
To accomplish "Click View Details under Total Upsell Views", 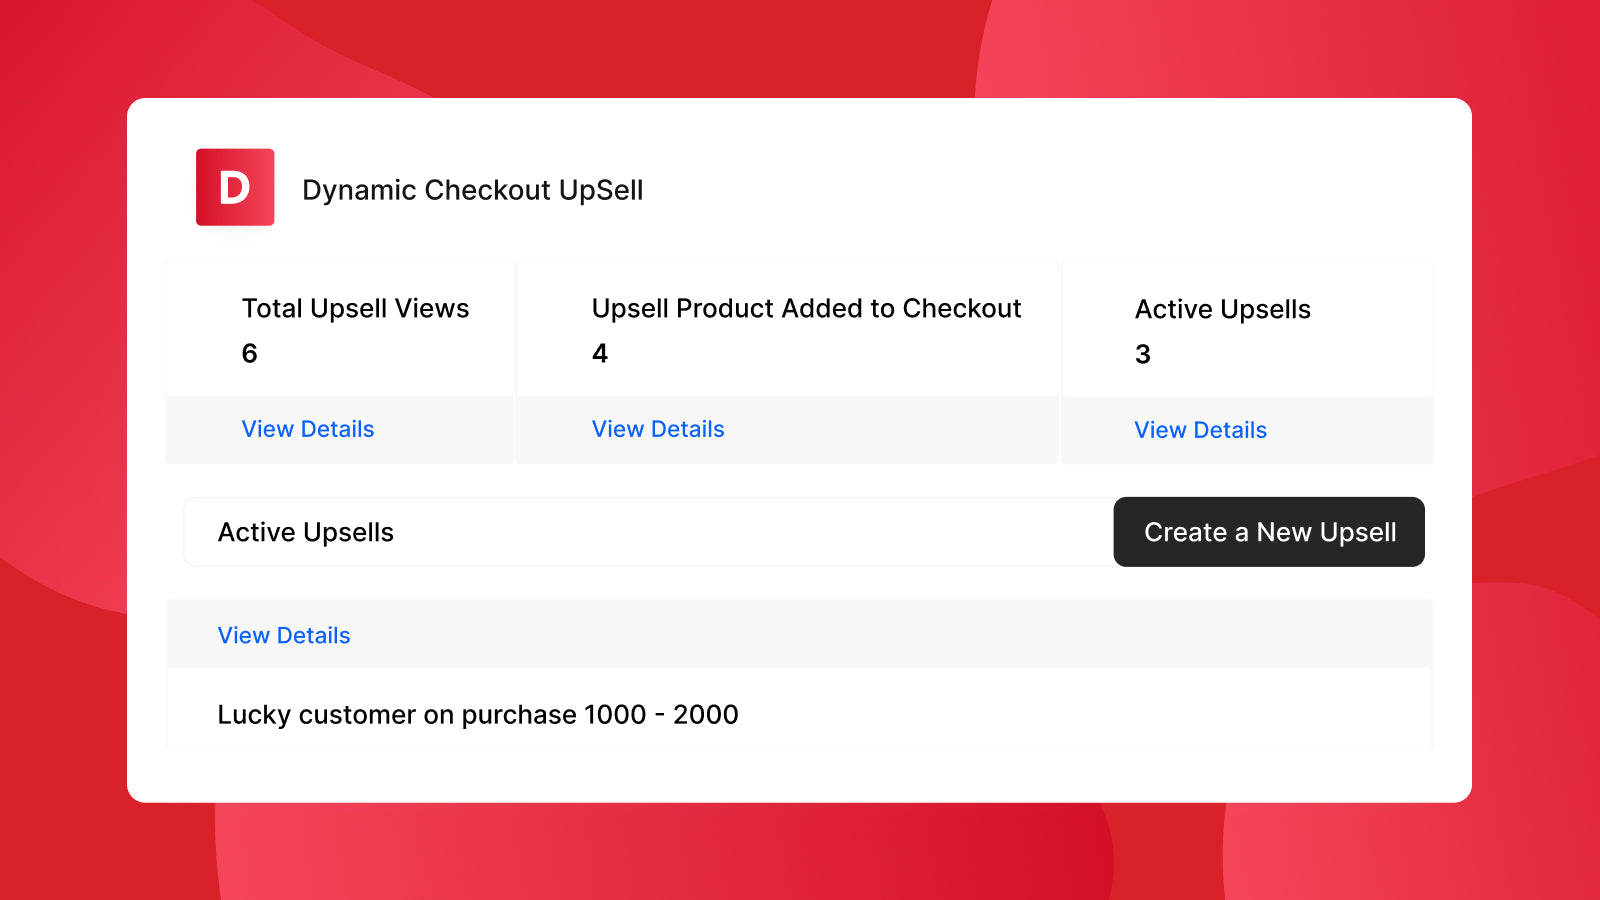I will (307, 429).
